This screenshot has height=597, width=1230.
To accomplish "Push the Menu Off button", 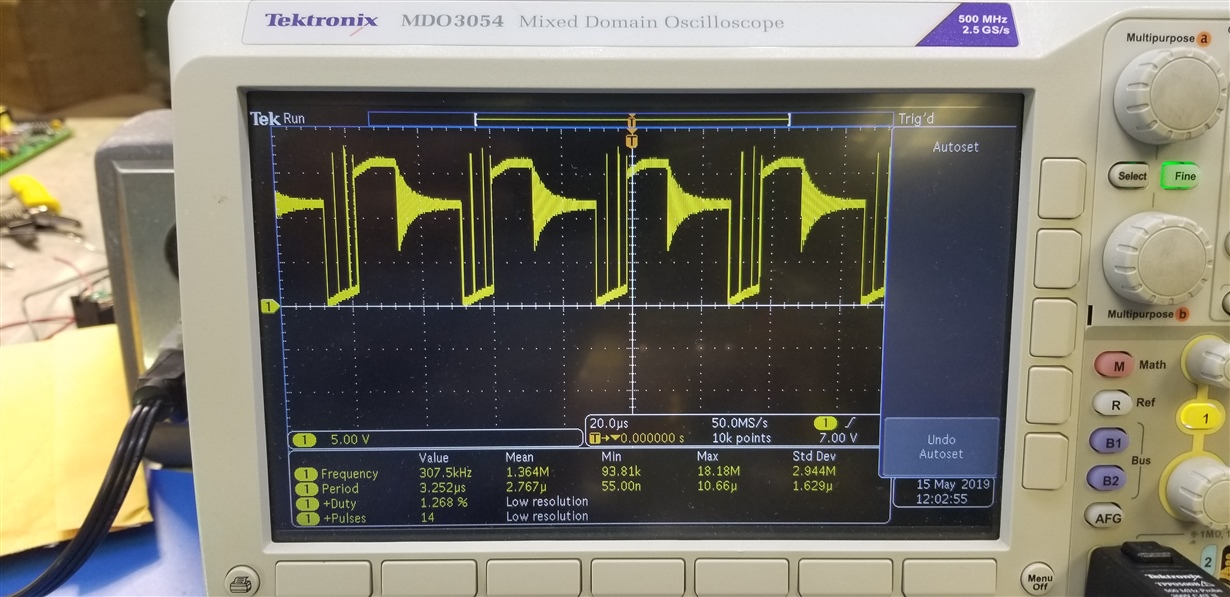I will pyautogui.click(x=1039, y=578).
